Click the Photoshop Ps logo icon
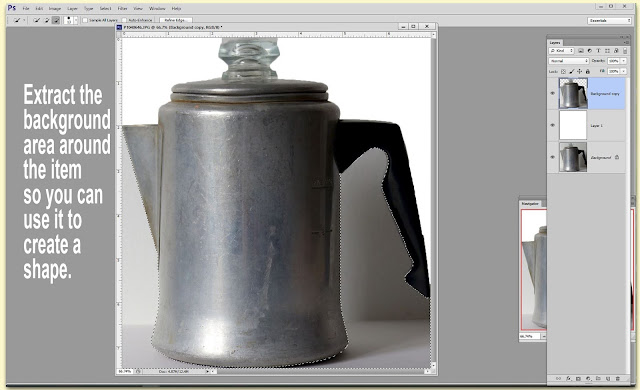This screenshot has width=640, height=390. [x=12, y=8]
